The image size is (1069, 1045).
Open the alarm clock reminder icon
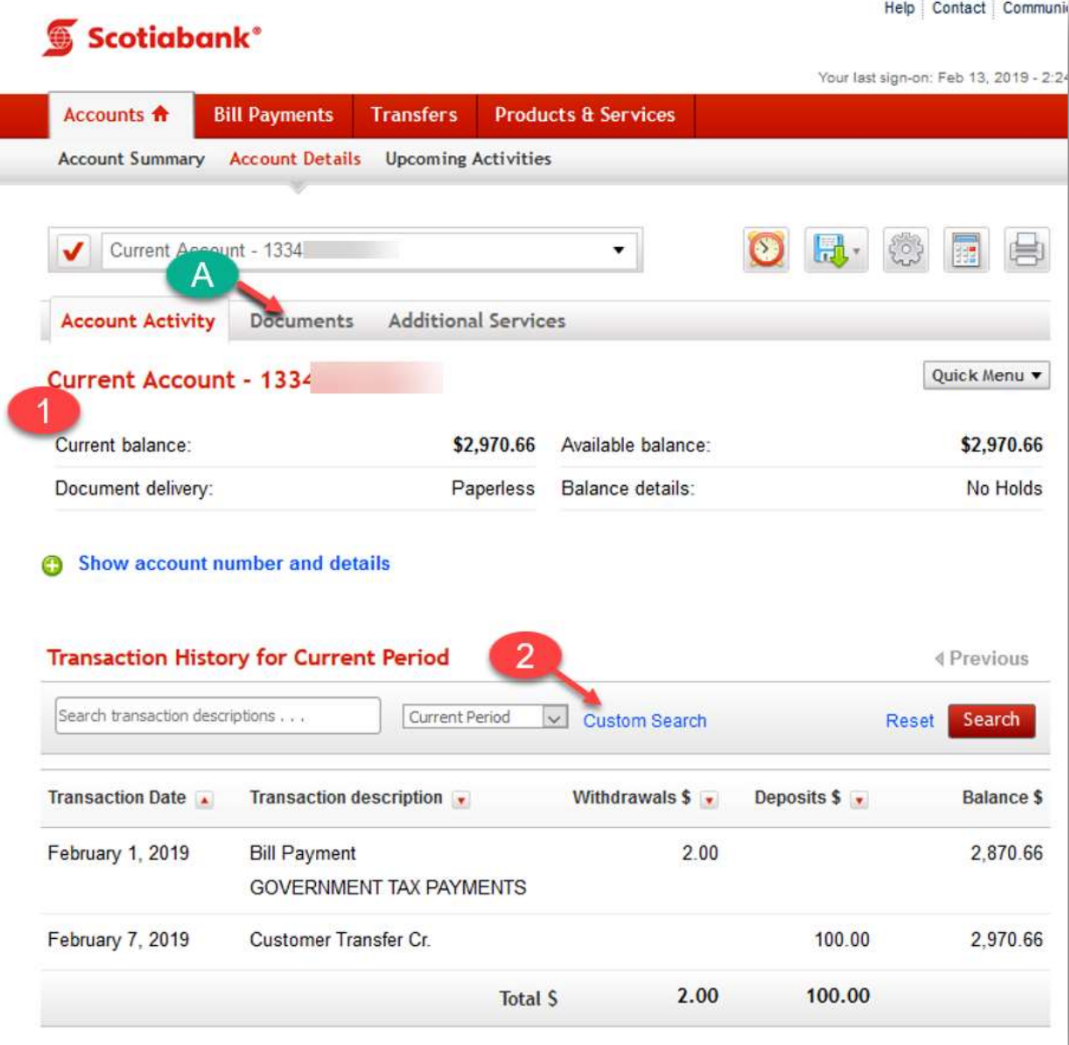click(x=766, y=249)
